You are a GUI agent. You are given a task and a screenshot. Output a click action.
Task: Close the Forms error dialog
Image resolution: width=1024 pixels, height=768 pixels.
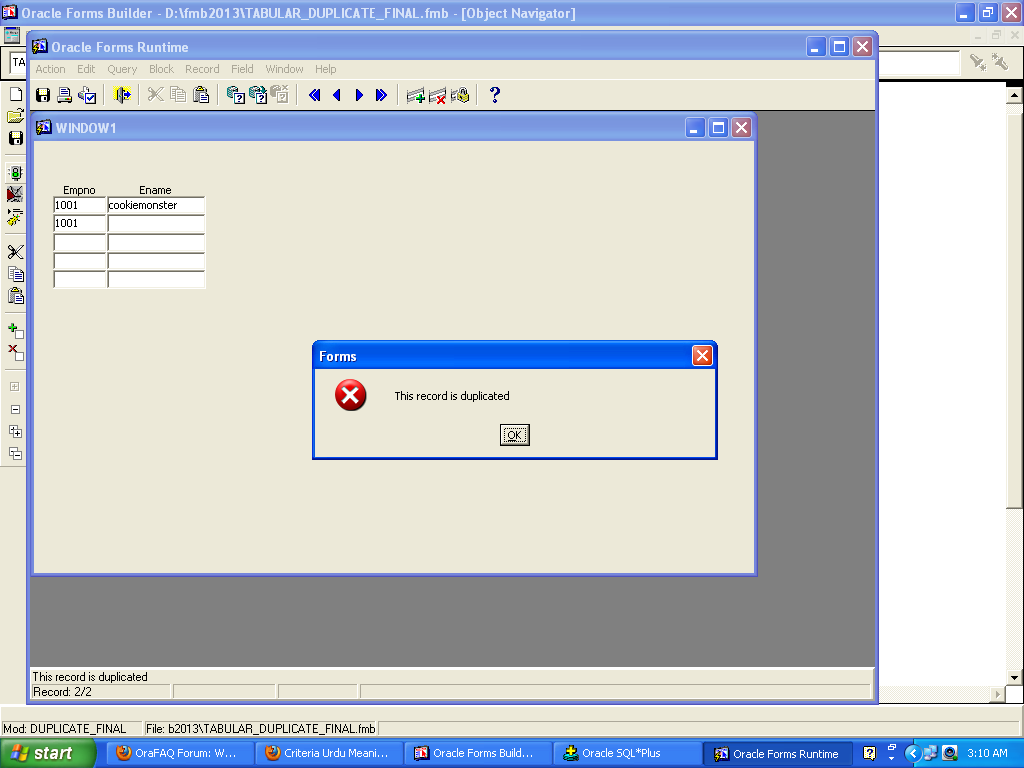pyautogui.click(x=702, y=356)
